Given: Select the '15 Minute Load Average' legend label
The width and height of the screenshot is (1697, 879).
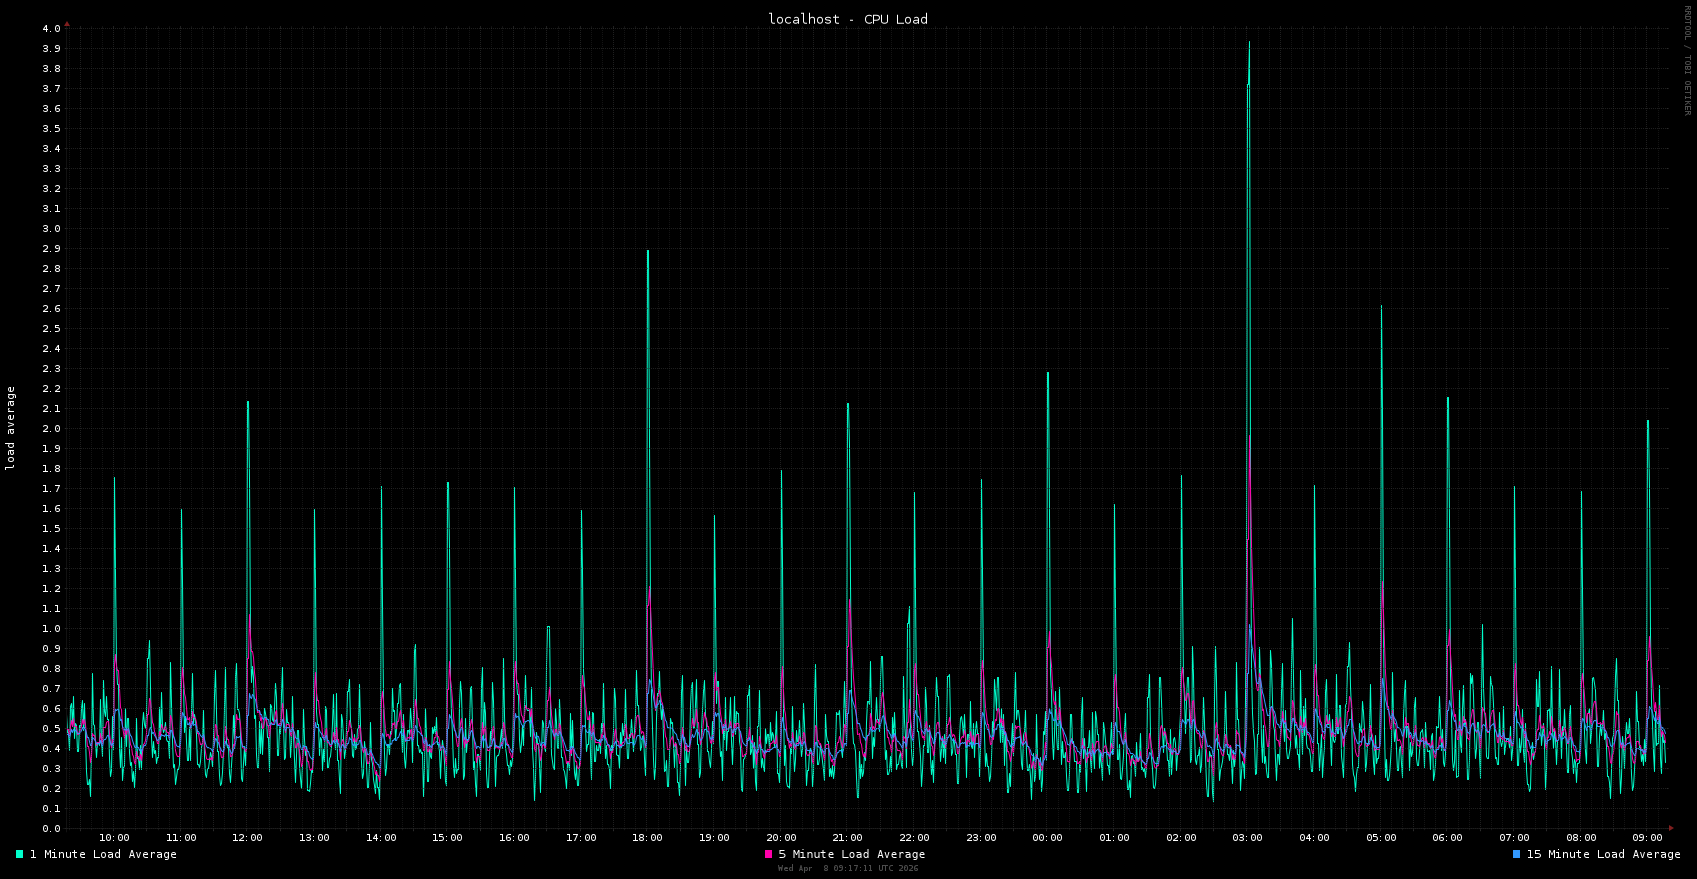Looking at the screenshot, I should 1603,854.
